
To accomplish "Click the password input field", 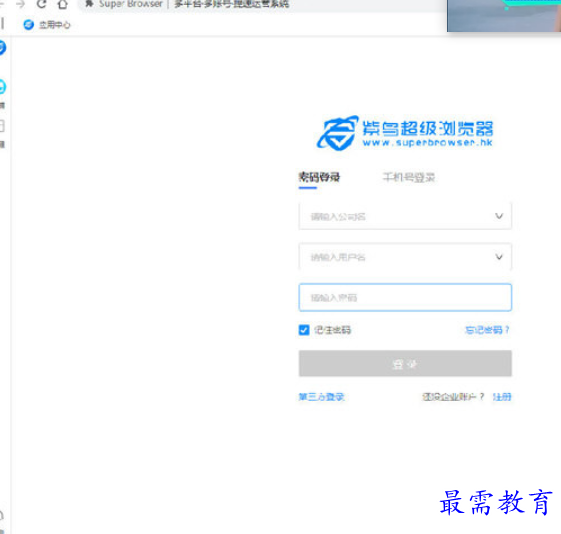I will [405, 298].
